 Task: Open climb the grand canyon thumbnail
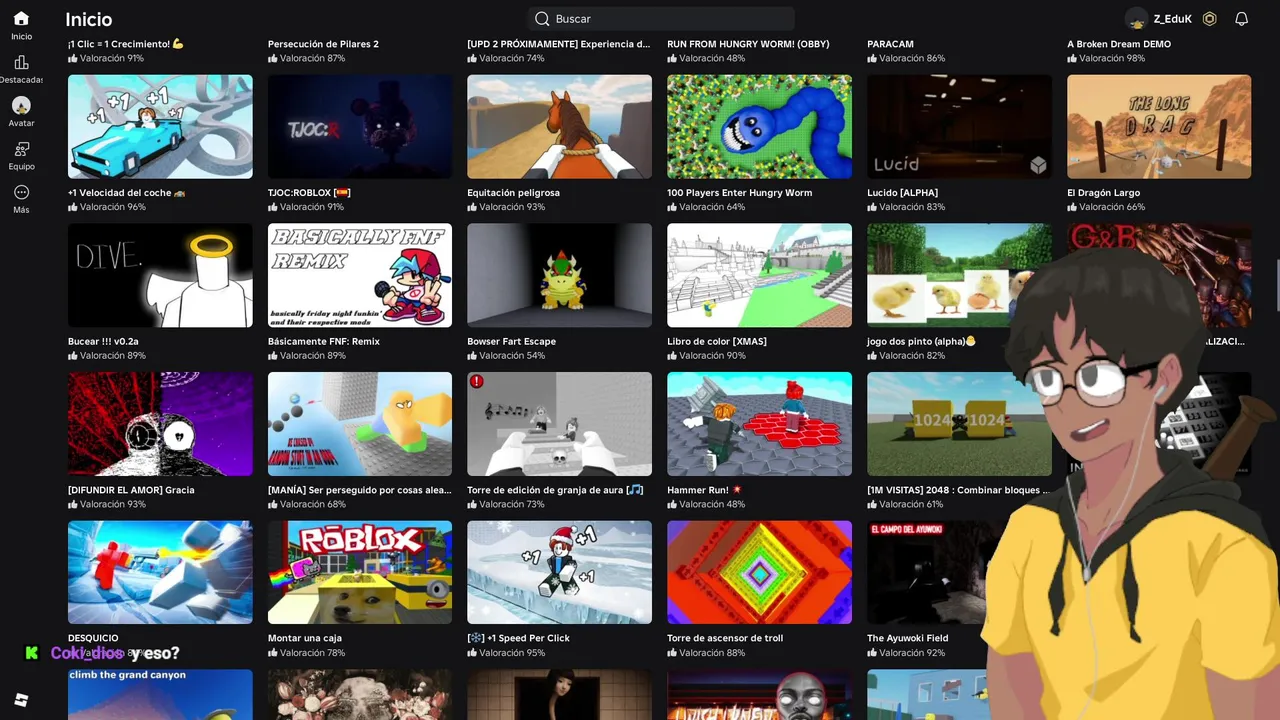[160, 694]
